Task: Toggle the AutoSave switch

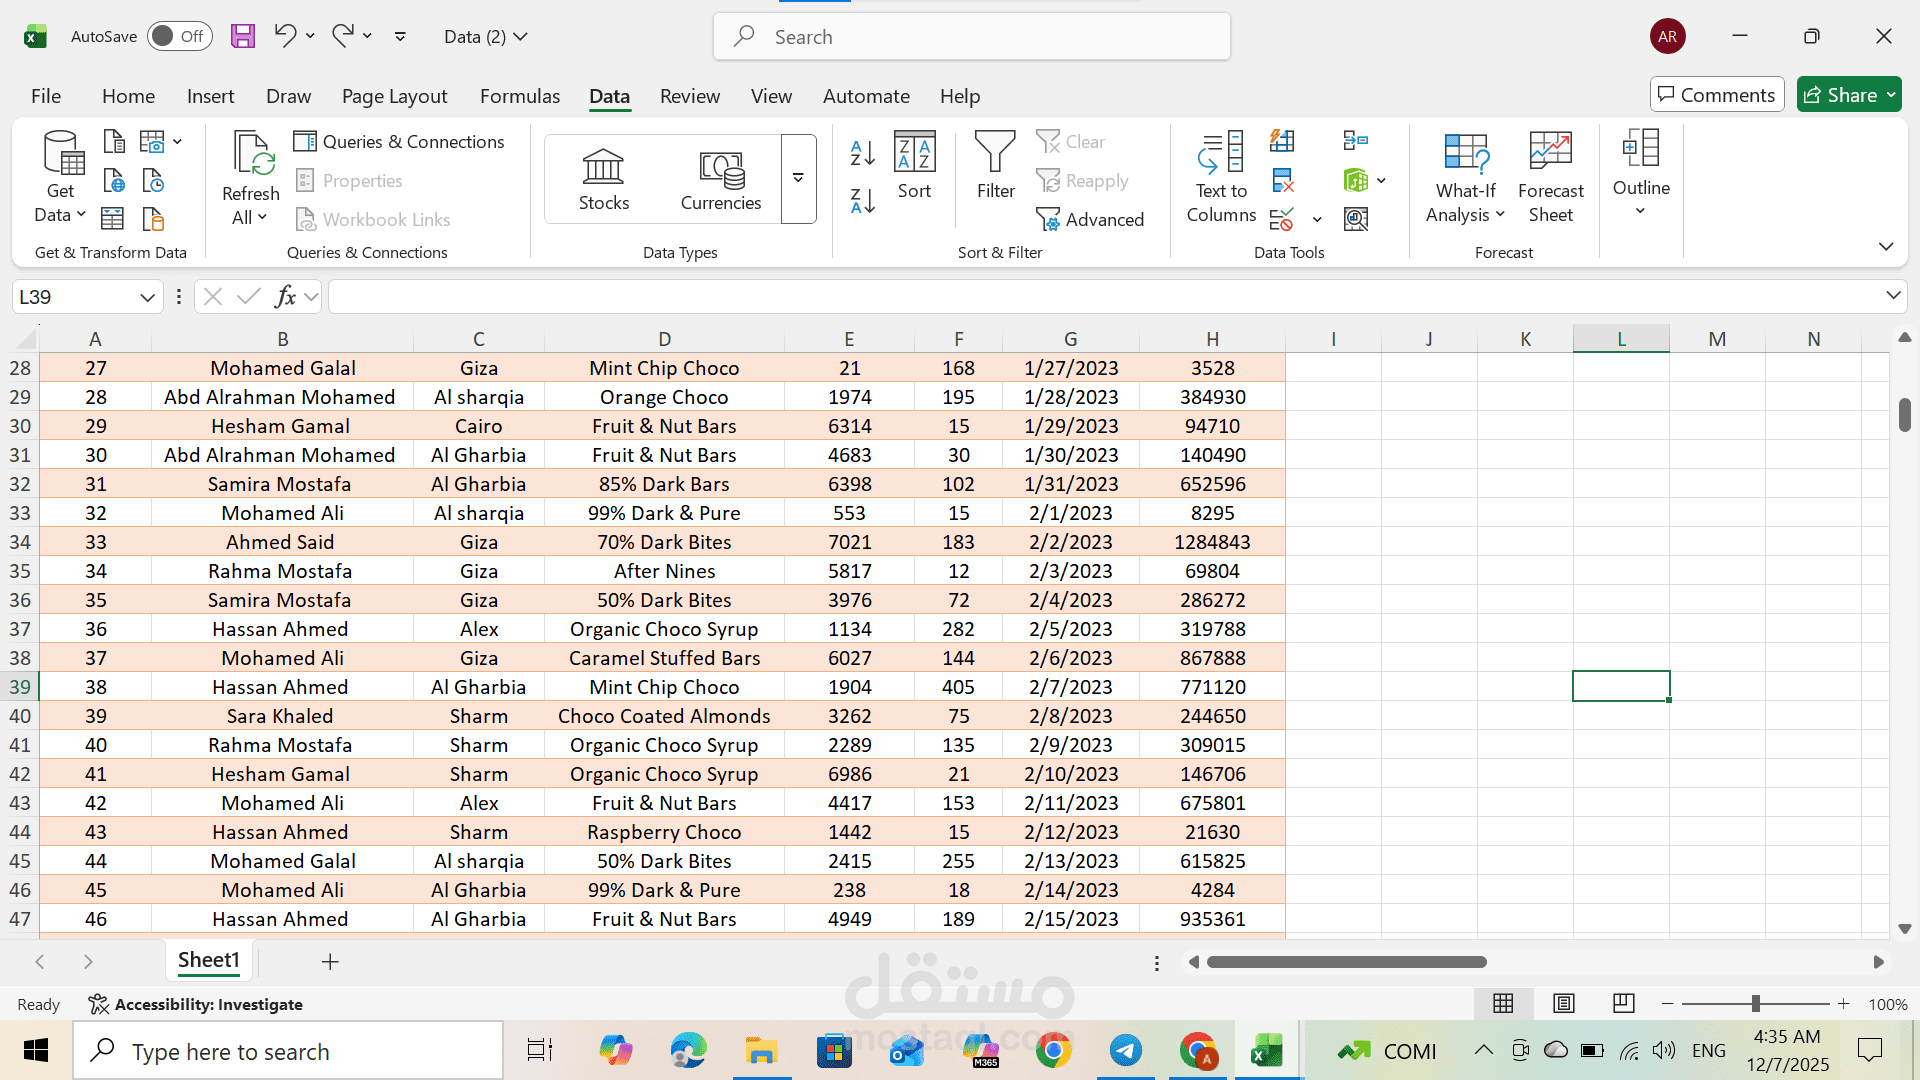Action: pos(180,37)
